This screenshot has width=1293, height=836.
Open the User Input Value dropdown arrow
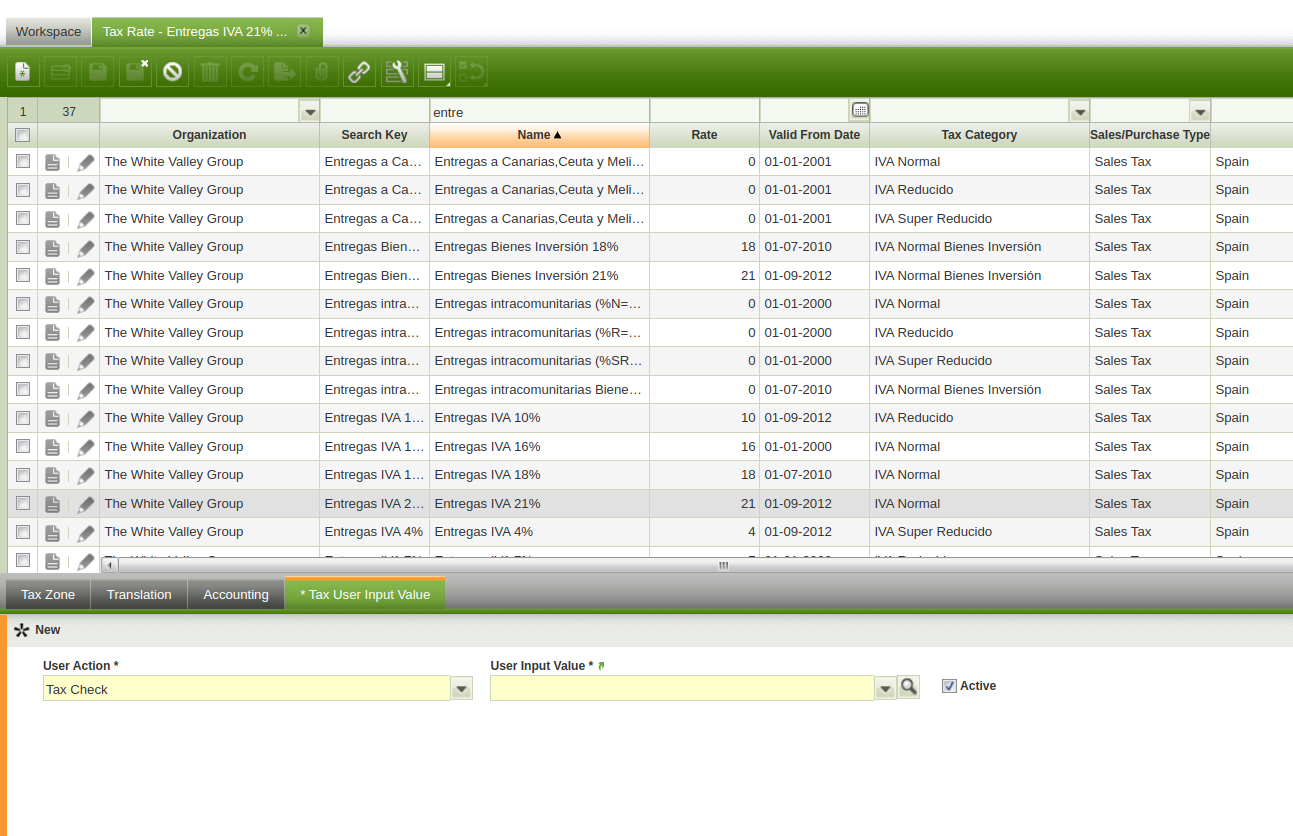click(x=885, y=688)
